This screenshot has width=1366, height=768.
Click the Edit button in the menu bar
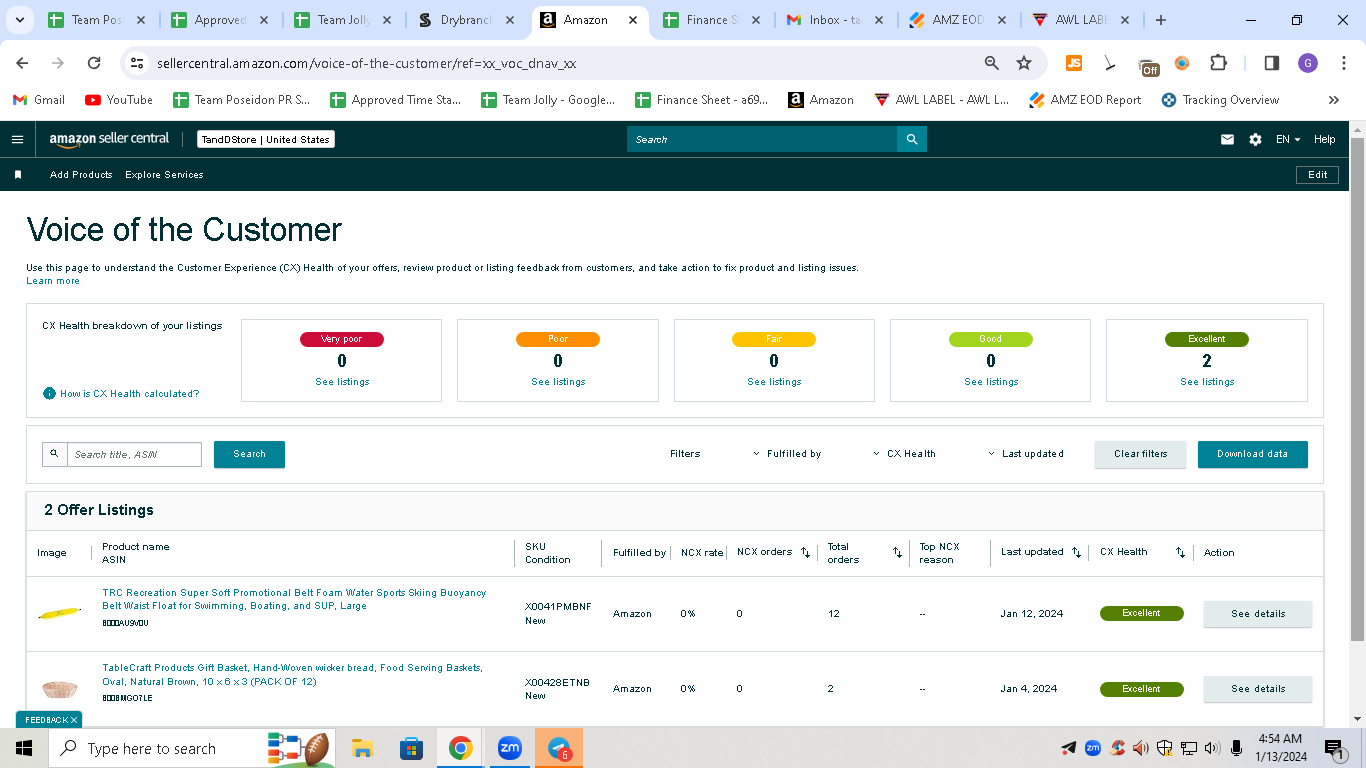pos(1318,175)
